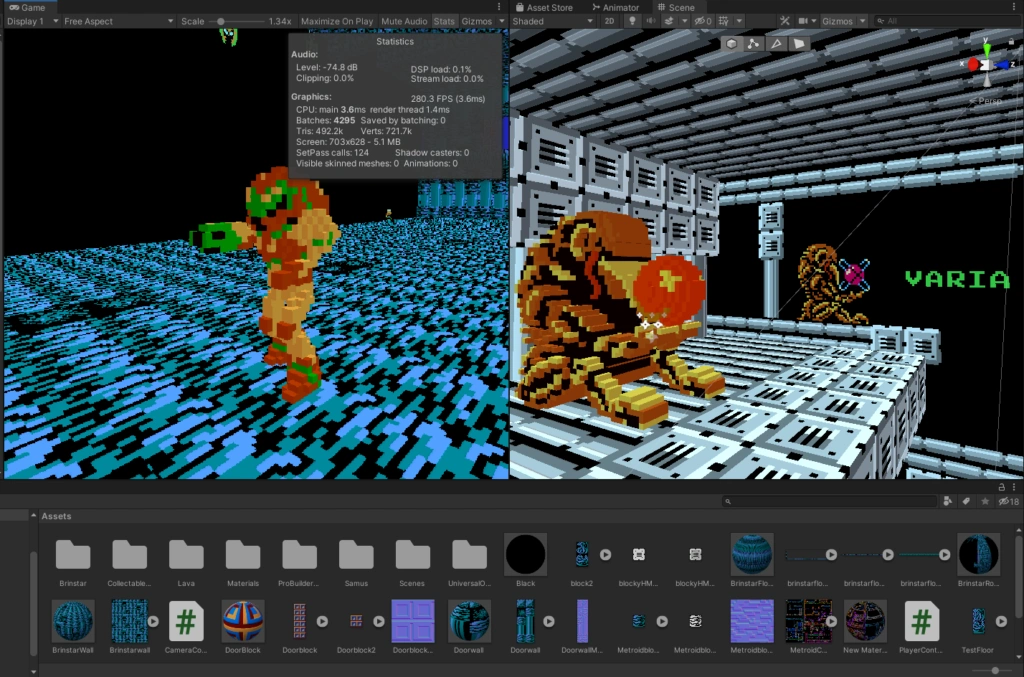This screenshot has height=677, width=1024.
Task: Open Project panel kebab options menu
Action: (1014, 487)
